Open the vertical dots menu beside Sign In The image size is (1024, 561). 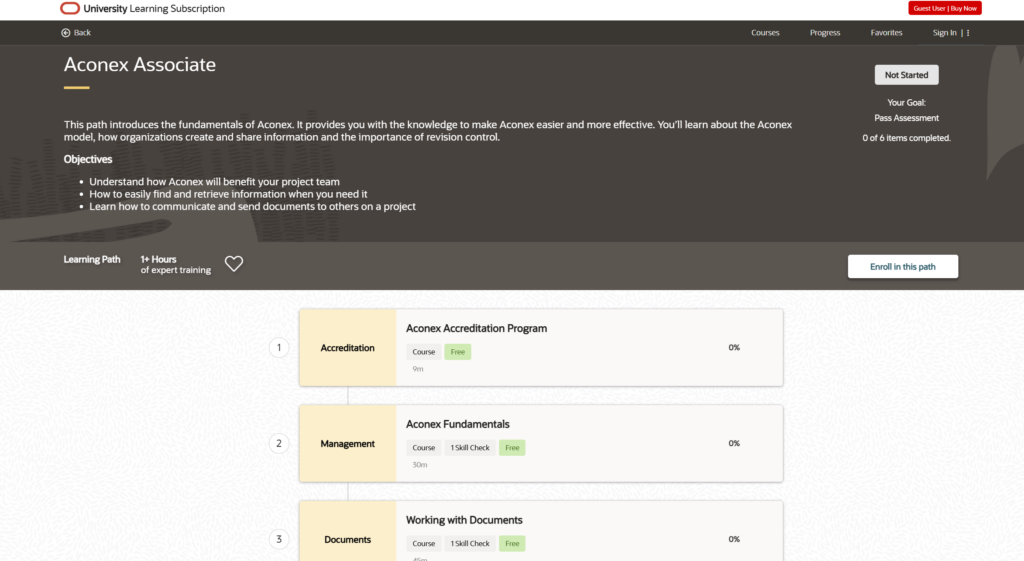click(x=968, y=33)
